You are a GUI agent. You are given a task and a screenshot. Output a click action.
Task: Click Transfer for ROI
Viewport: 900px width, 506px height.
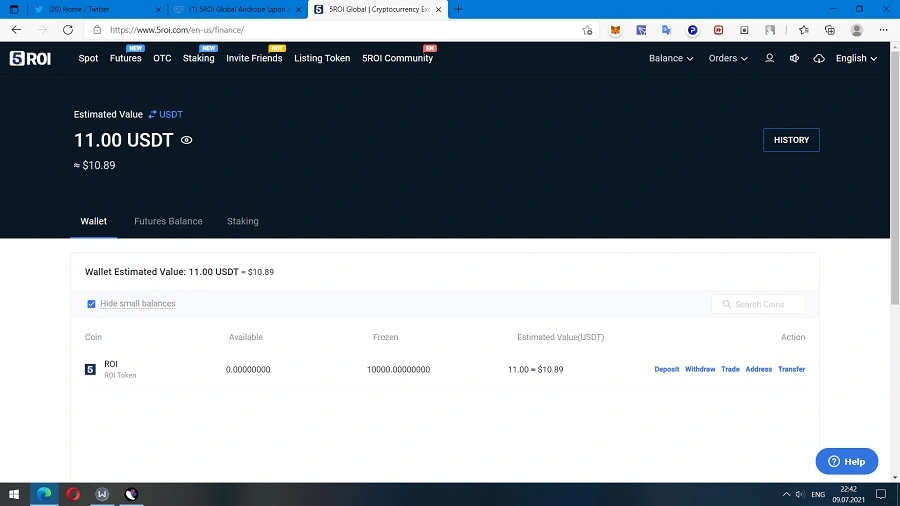791,369
